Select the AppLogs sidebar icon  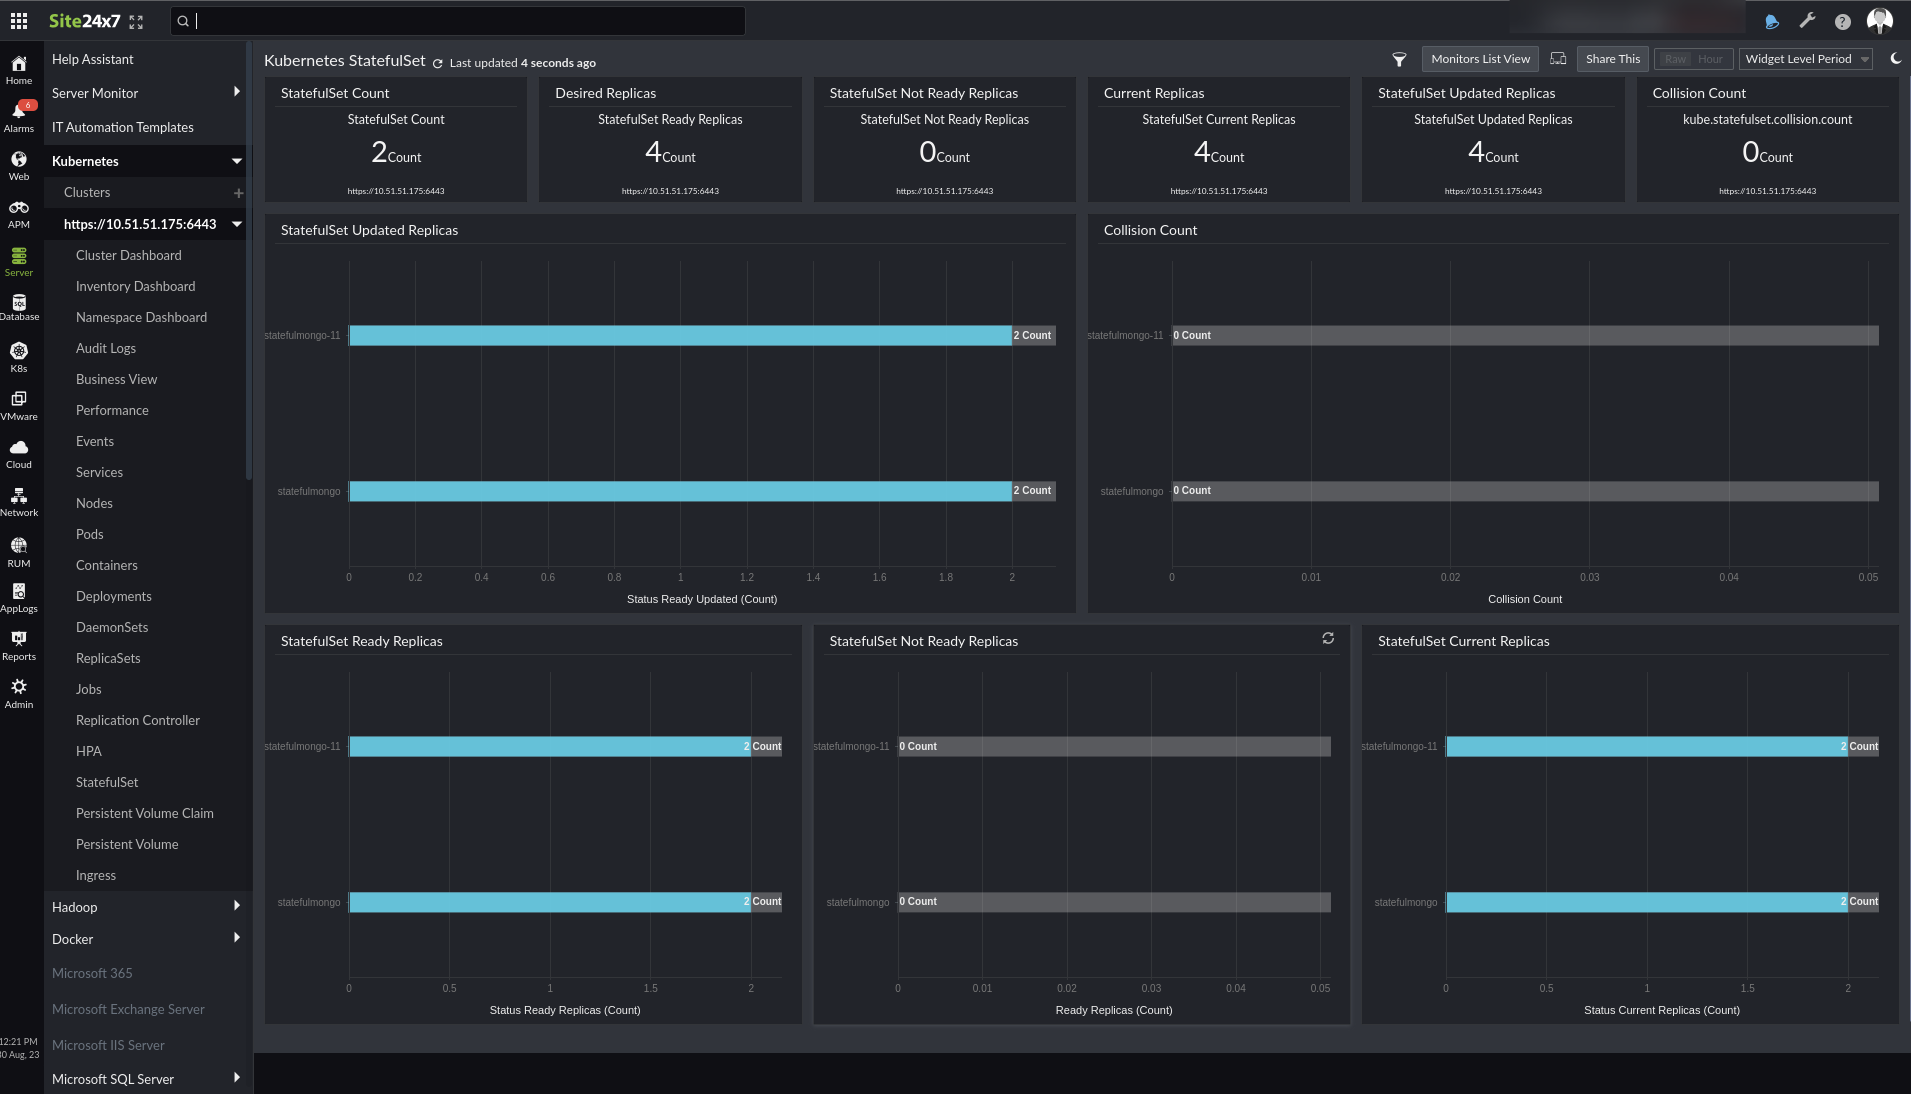[19, 596]
